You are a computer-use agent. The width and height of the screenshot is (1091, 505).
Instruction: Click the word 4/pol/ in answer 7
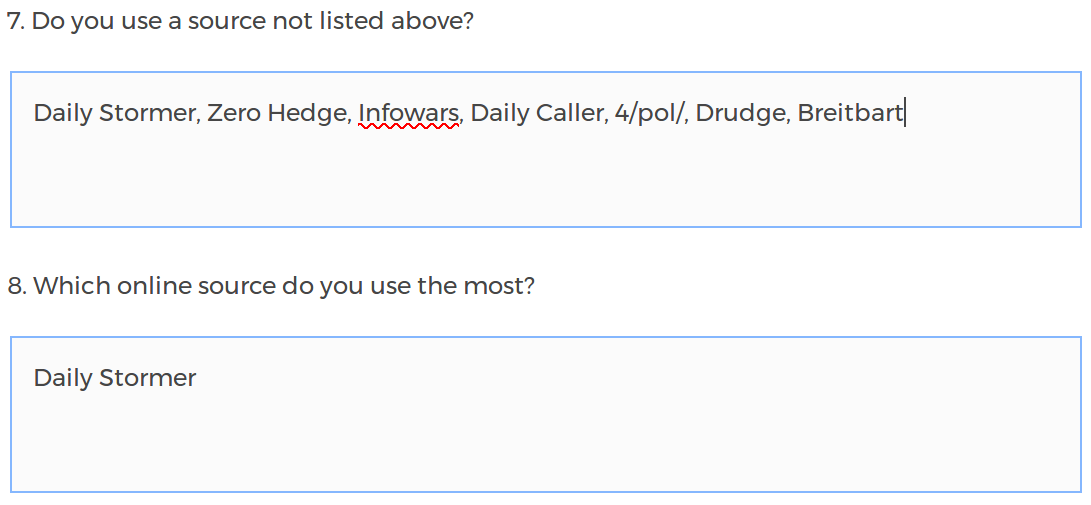(x=650, y=113)
